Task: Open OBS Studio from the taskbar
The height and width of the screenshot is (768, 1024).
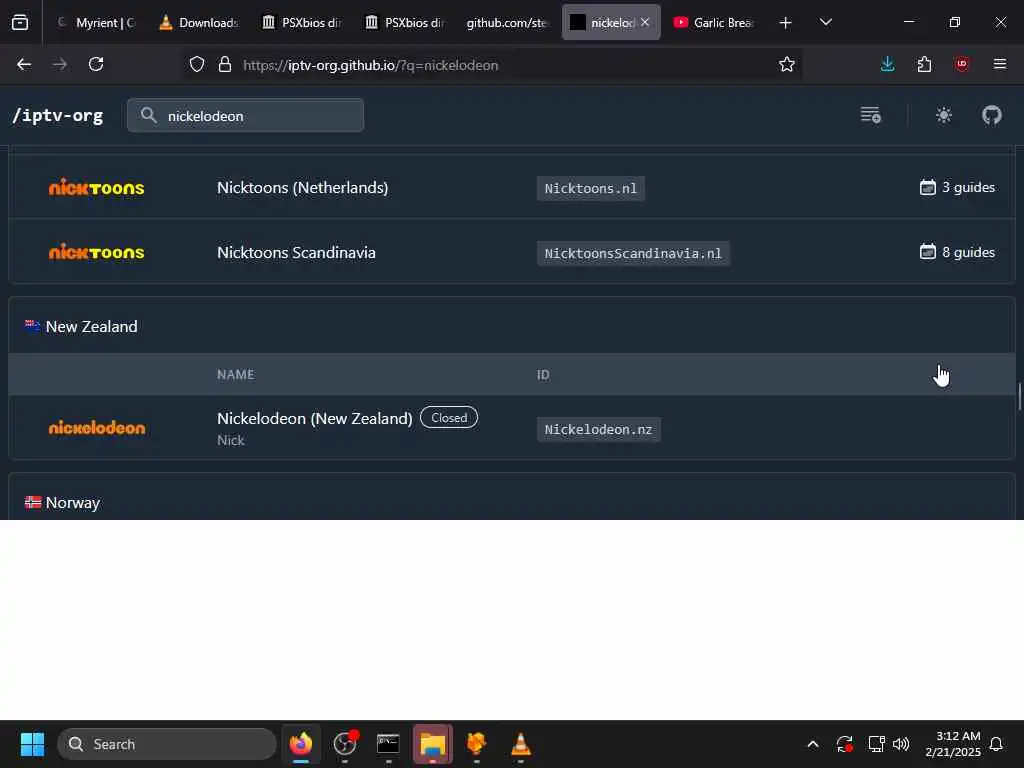Action: point(345,744)
